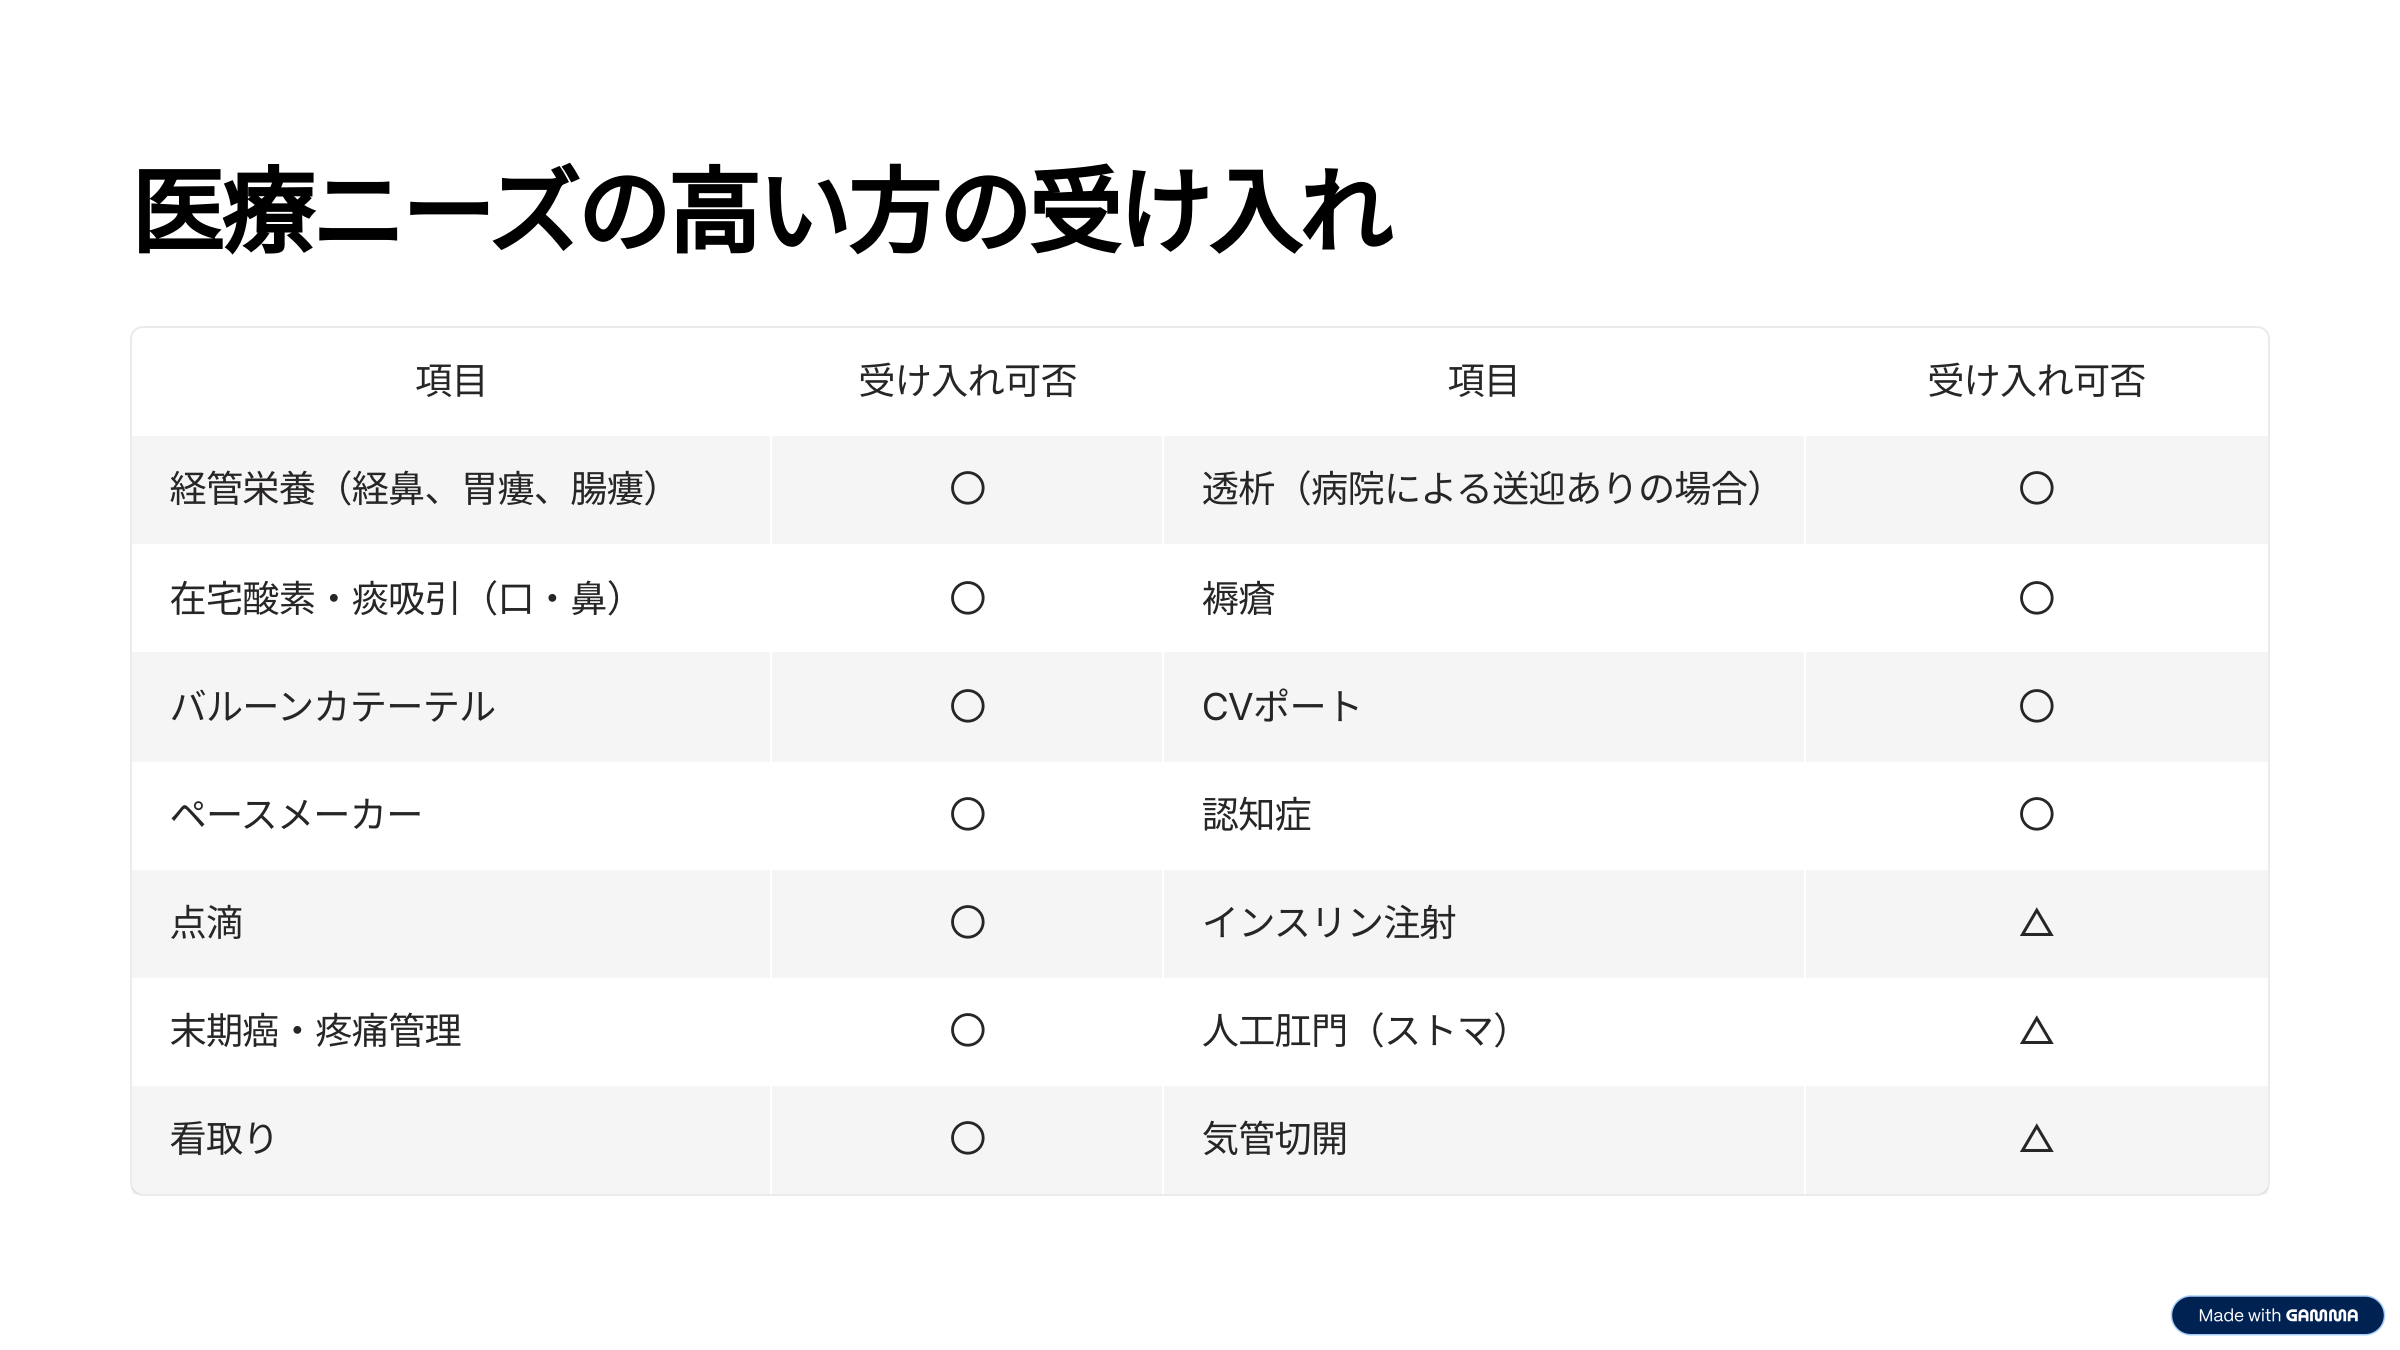Viewport: 2400px width, 1350px height.
Task: Click the triangle mark for 人工肛門
Action: tap(2036, 1030)
